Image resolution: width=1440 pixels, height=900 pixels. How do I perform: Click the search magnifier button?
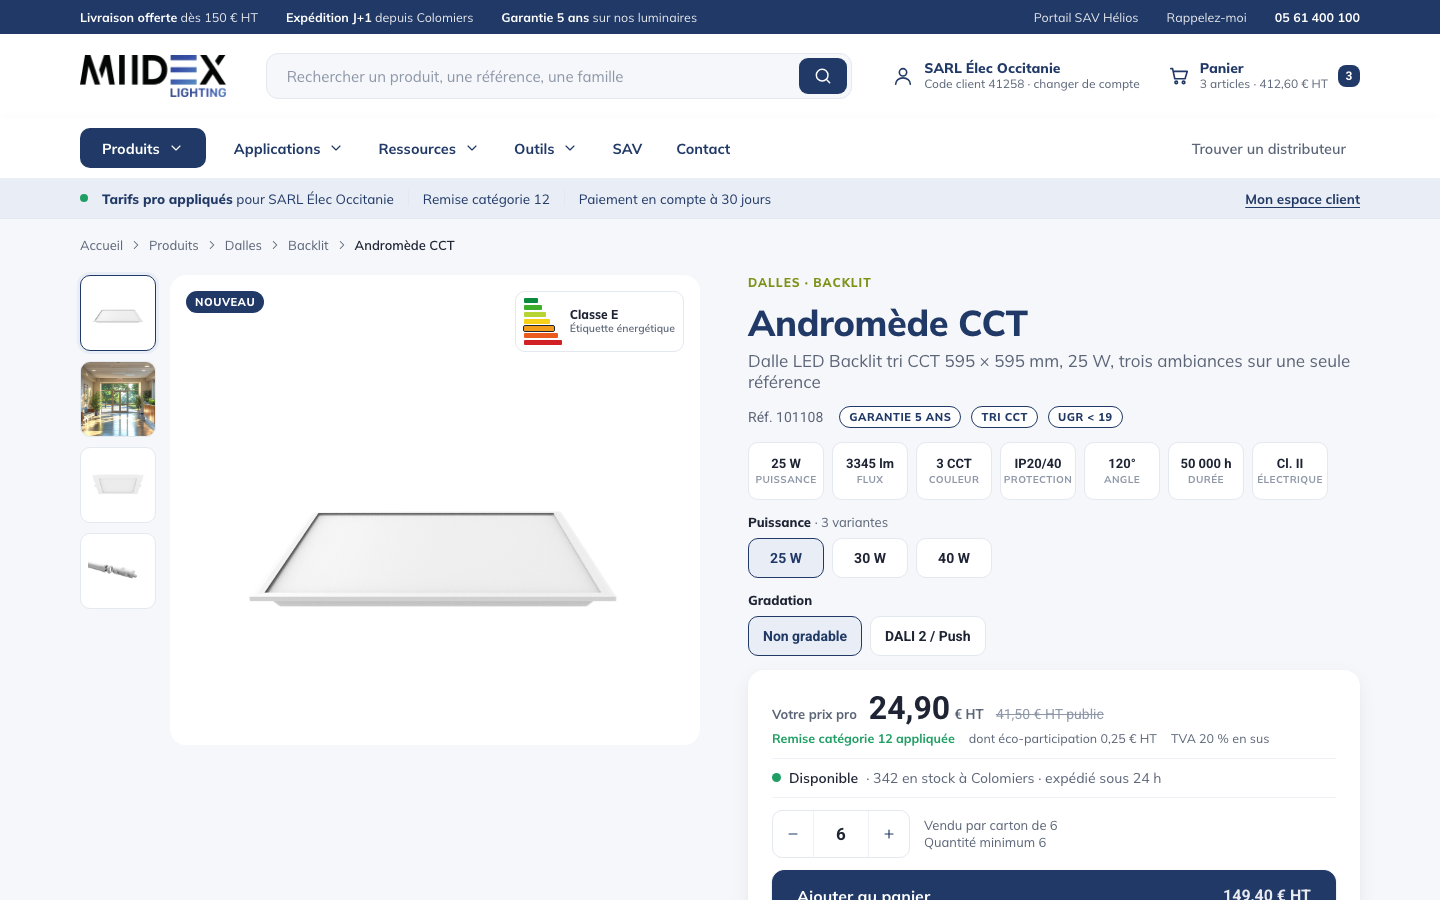point(822,76)
